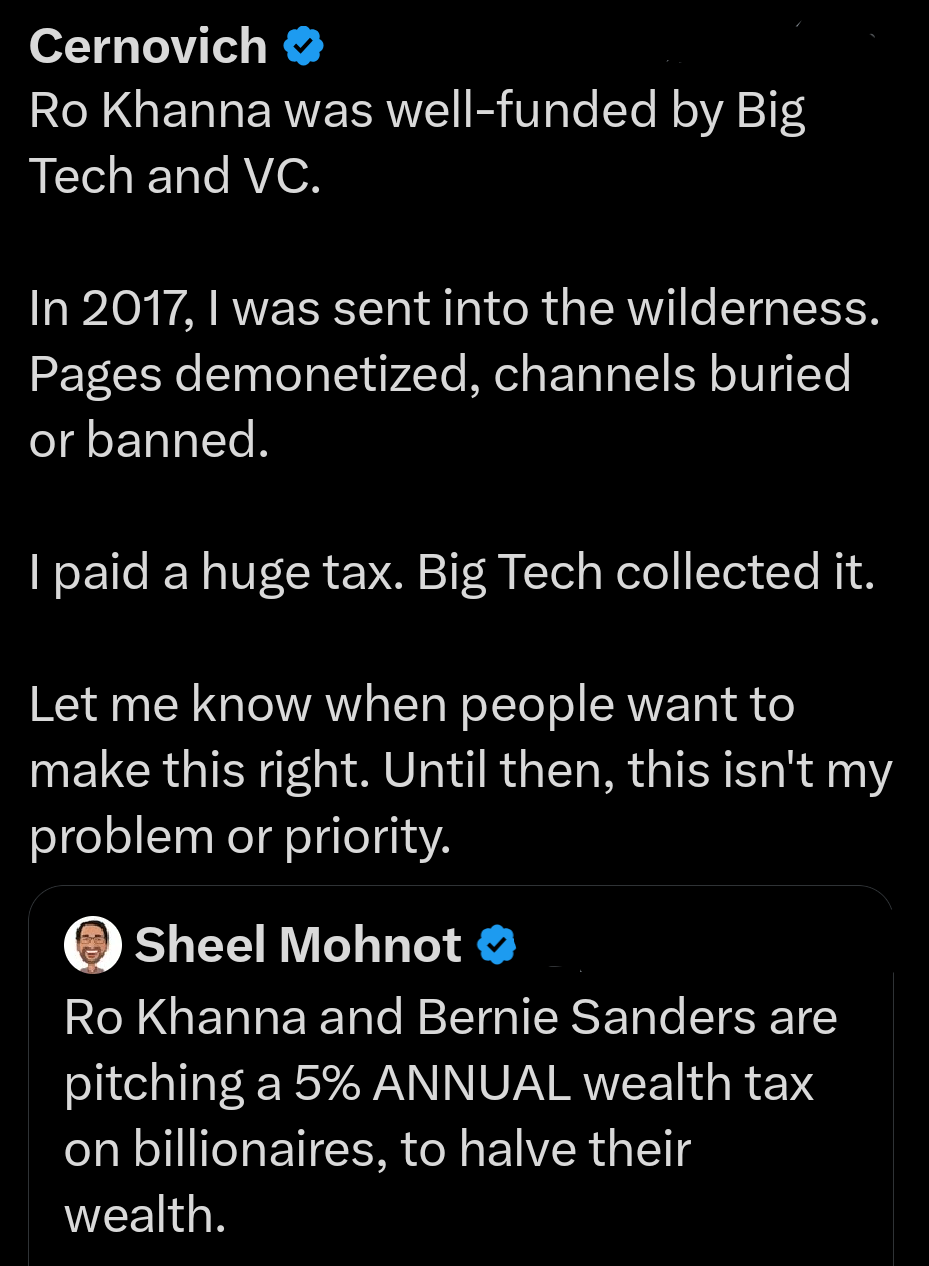Open Cernovich's profile via his display name
The height and width of the screenshot is (1266, 929).
146,44
